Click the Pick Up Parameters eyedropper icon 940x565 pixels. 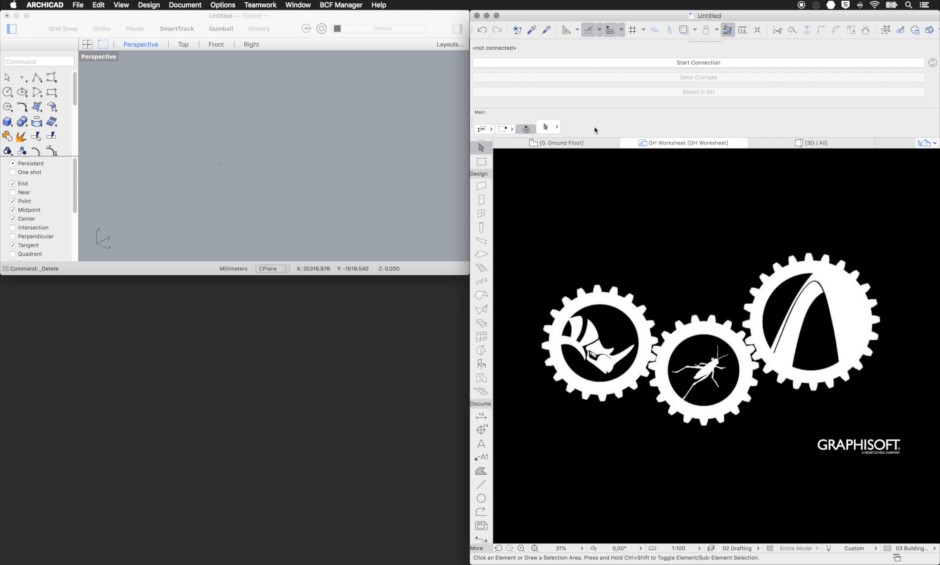point(531,30)
